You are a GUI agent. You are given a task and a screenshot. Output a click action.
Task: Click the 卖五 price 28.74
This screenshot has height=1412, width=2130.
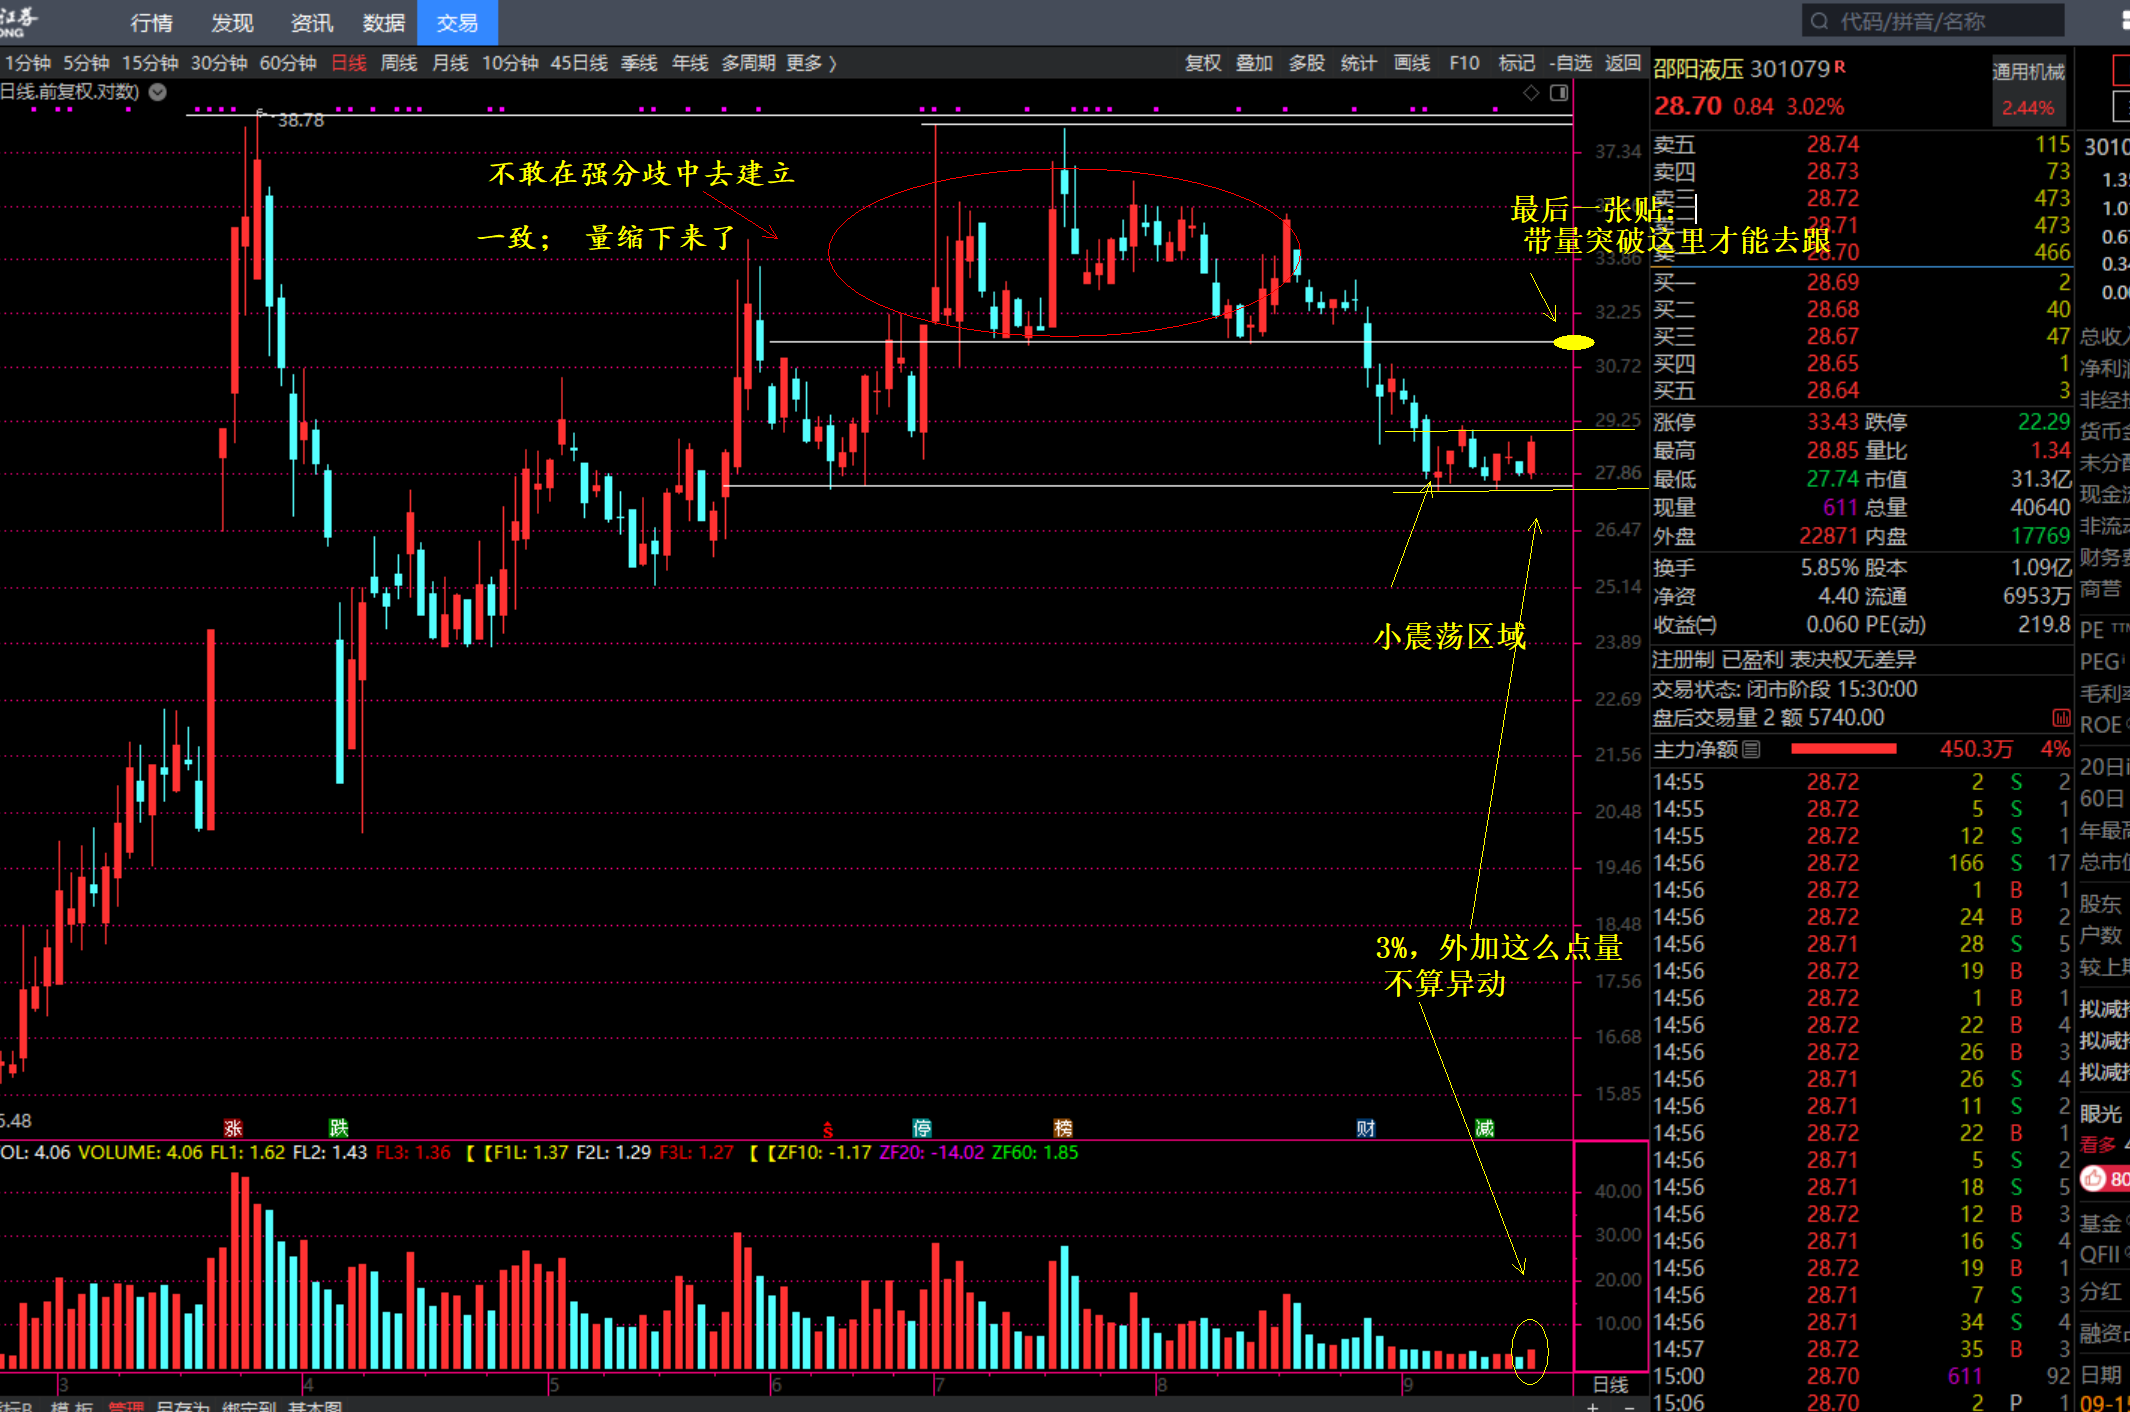(x=1833, y=144)
